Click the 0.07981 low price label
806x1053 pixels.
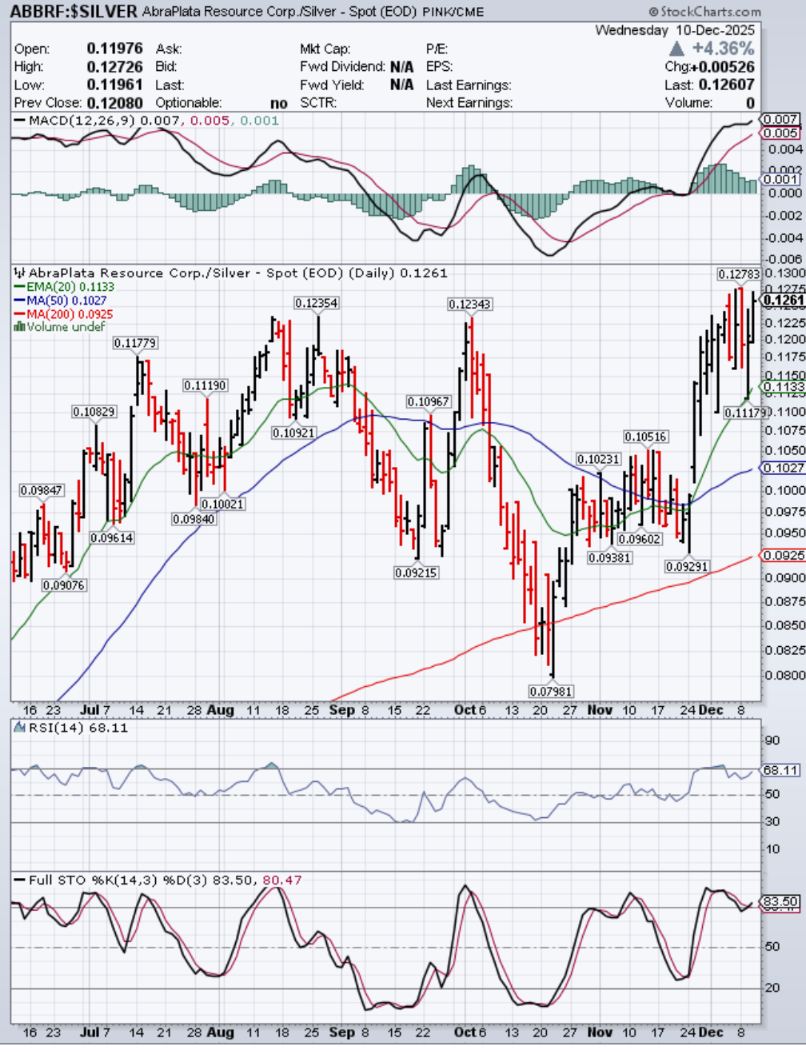[551, 691]
